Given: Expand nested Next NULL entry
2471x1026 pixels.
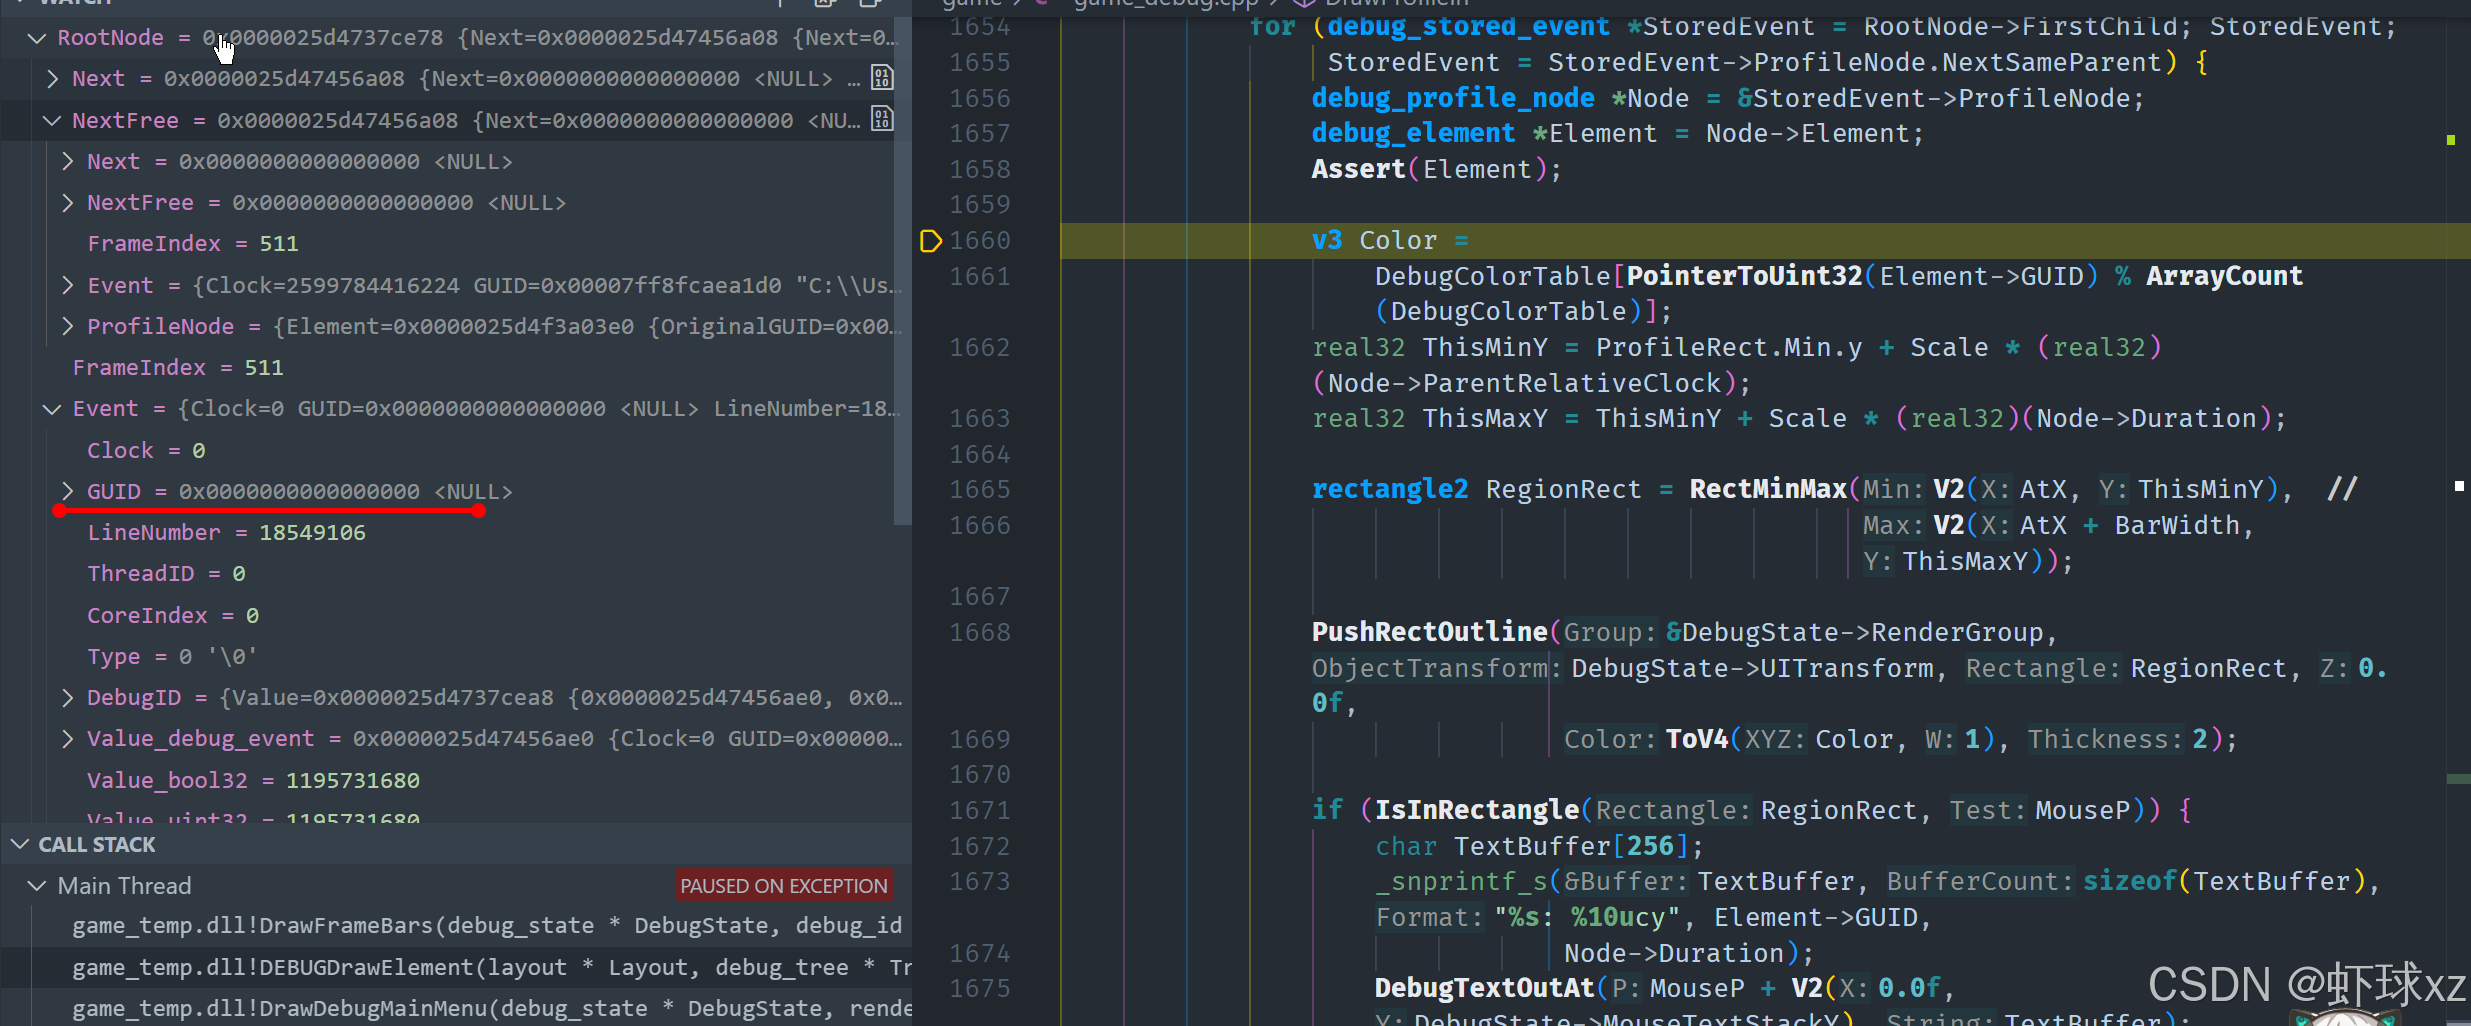Looking at the screenshot, I should [x=67, y=162].
